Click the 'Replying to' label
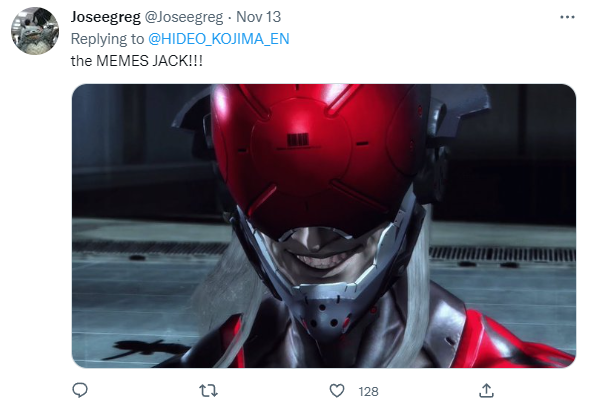Viewport: 591px width, 411px height. pyautogui.click(x=107, y=39)
